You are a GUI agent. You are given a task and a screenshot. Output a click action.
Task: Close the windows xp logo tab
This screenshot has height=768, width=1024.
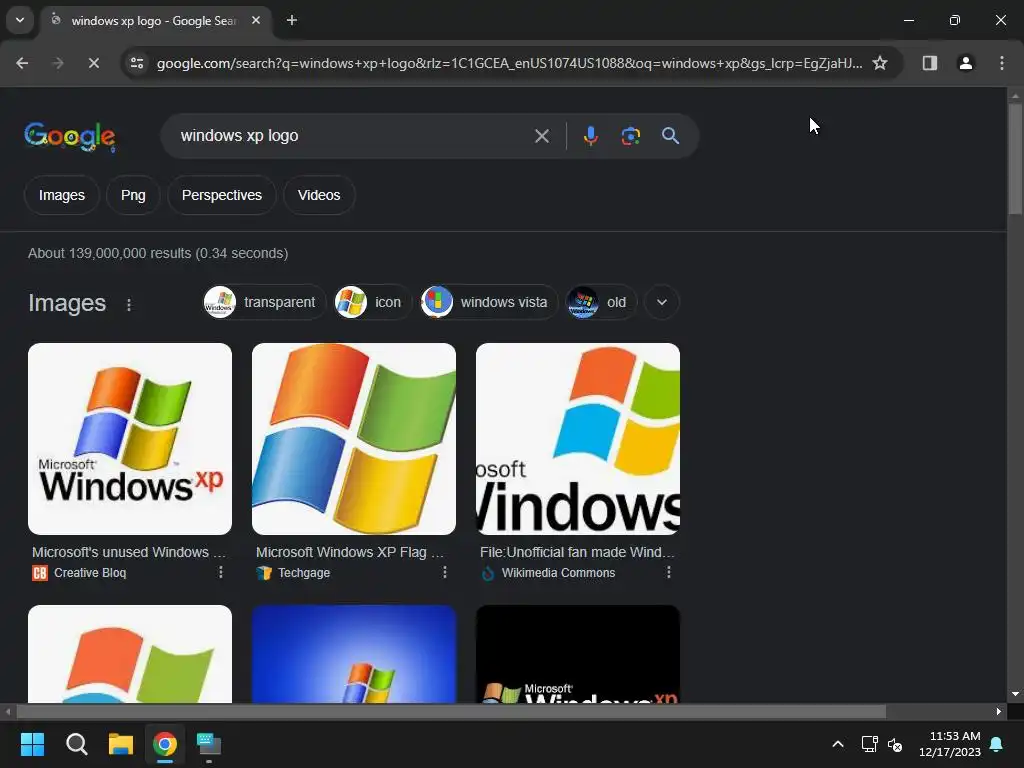[256, 20]
